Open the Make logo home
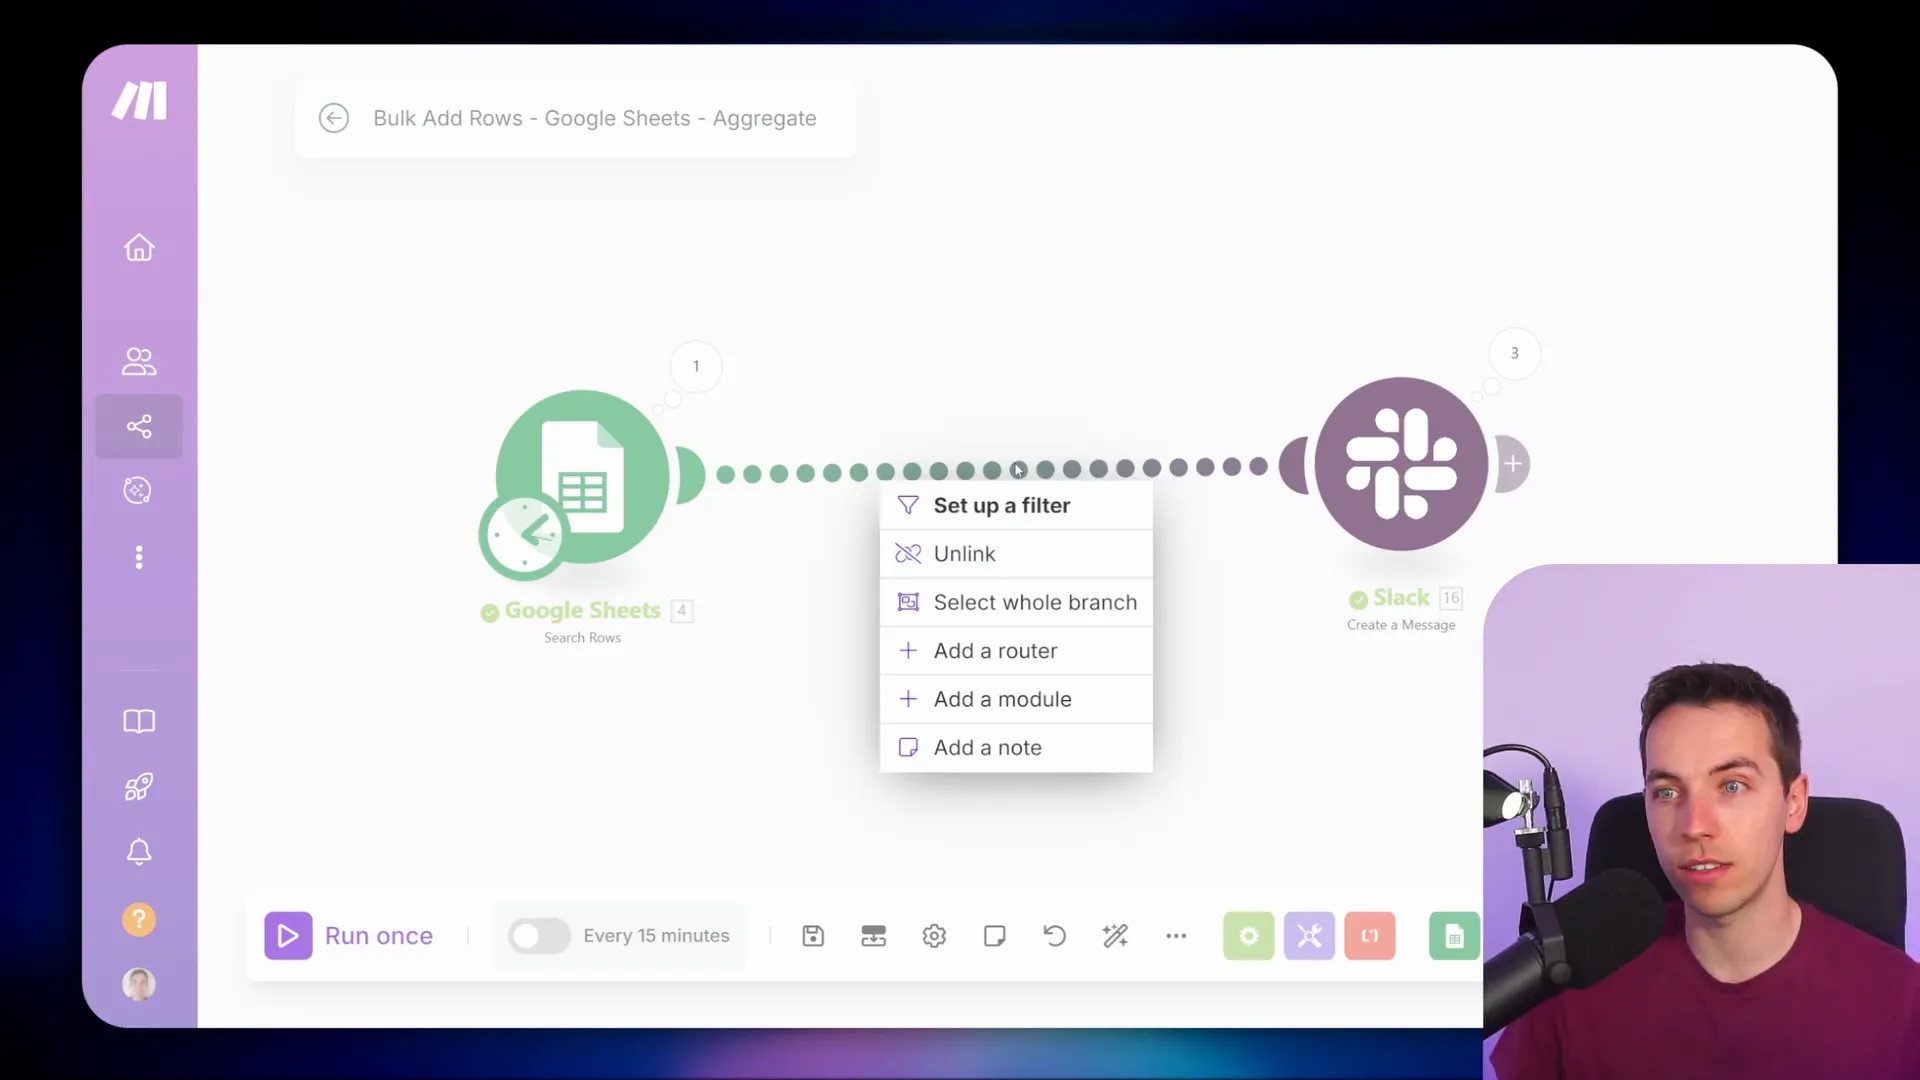The height and width of the screenshot is (1080, 1920). (139, 101)
